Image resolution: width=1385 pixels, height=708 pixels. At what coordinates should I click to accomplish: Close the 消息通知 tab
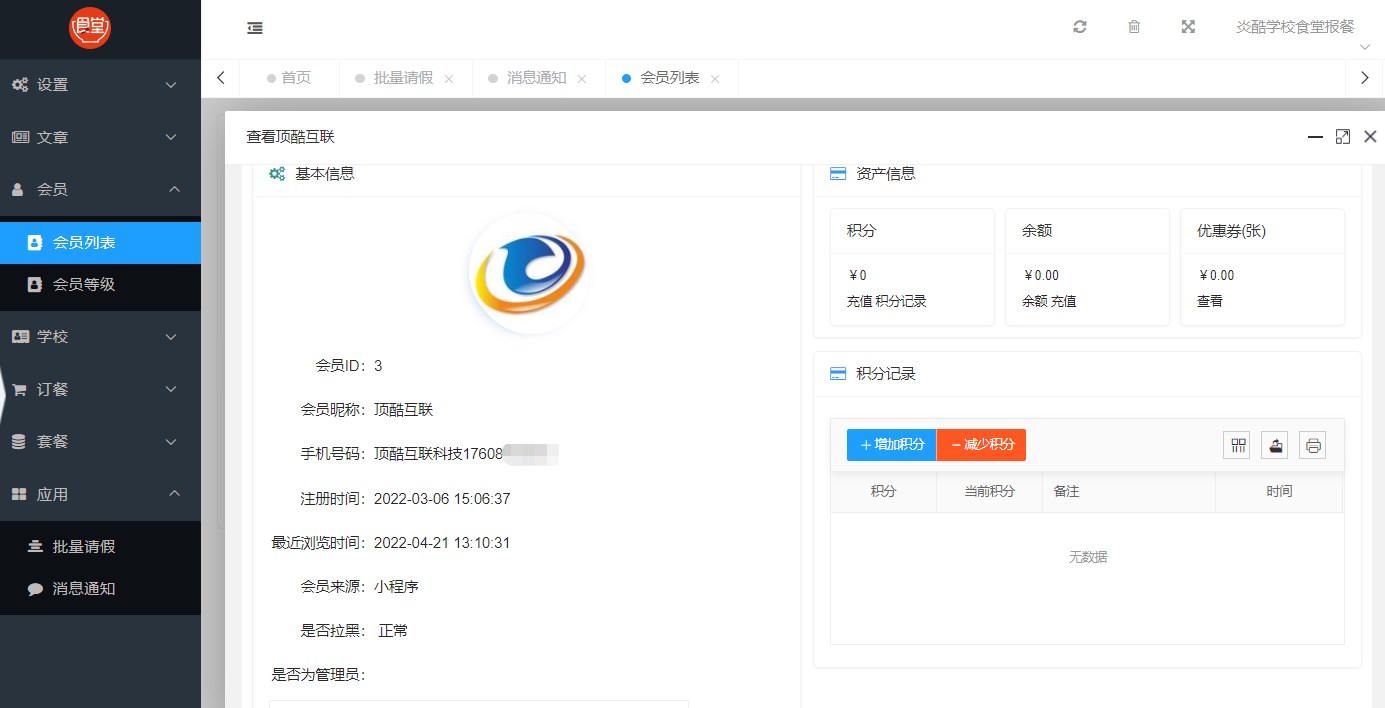[x=582, y=79]
